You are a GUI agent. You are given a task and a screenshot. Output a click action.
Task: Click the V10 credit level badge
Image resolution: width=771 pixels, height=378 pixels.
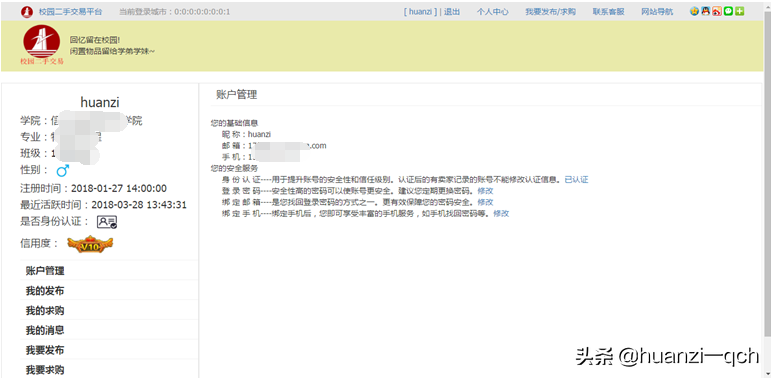pos(90,244)
